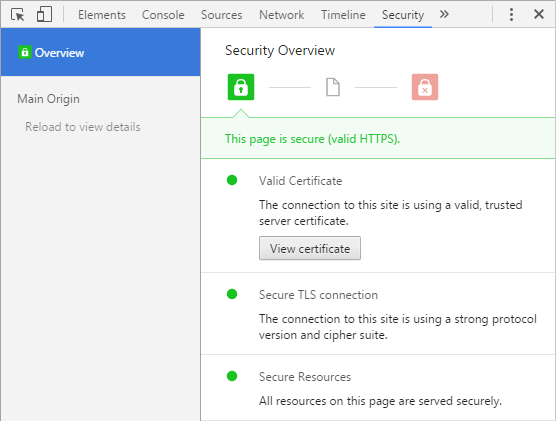Image resolution: width=556 pixels, height=421 pixels.
Task: Click 'This page is secure (valid HTTPS).' text
Action: [x=312, y=139]
